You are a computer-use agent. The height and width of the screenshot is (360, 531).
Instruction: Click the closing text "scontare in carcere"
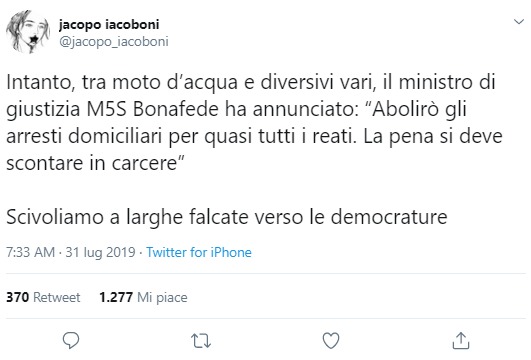[x=91, y=163]
